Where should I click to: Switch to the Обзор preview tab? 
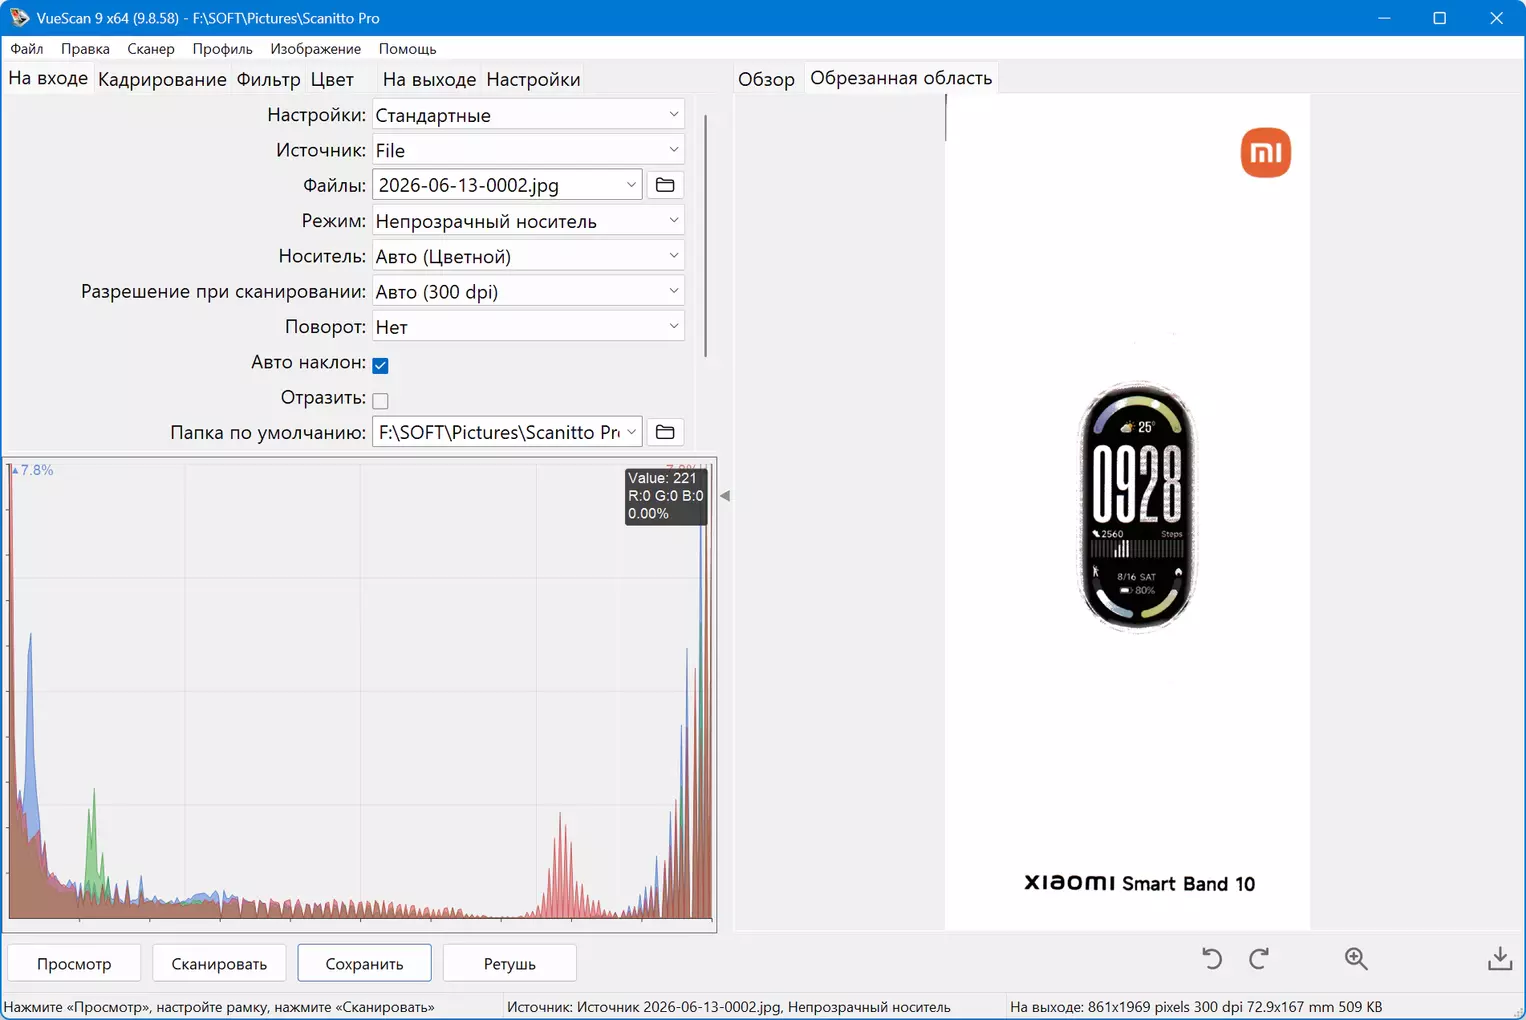[x=766, y=79]
